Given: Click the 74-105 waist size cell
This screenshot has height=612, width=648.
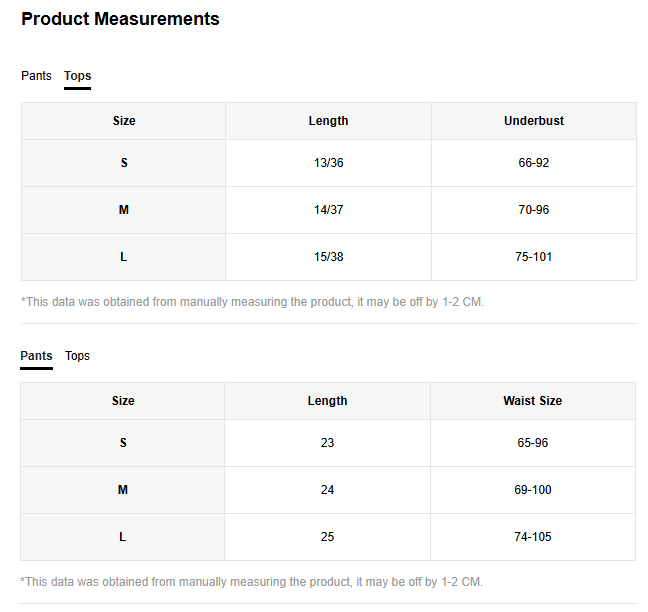Looking at the screenshot, I should point(532,537).
